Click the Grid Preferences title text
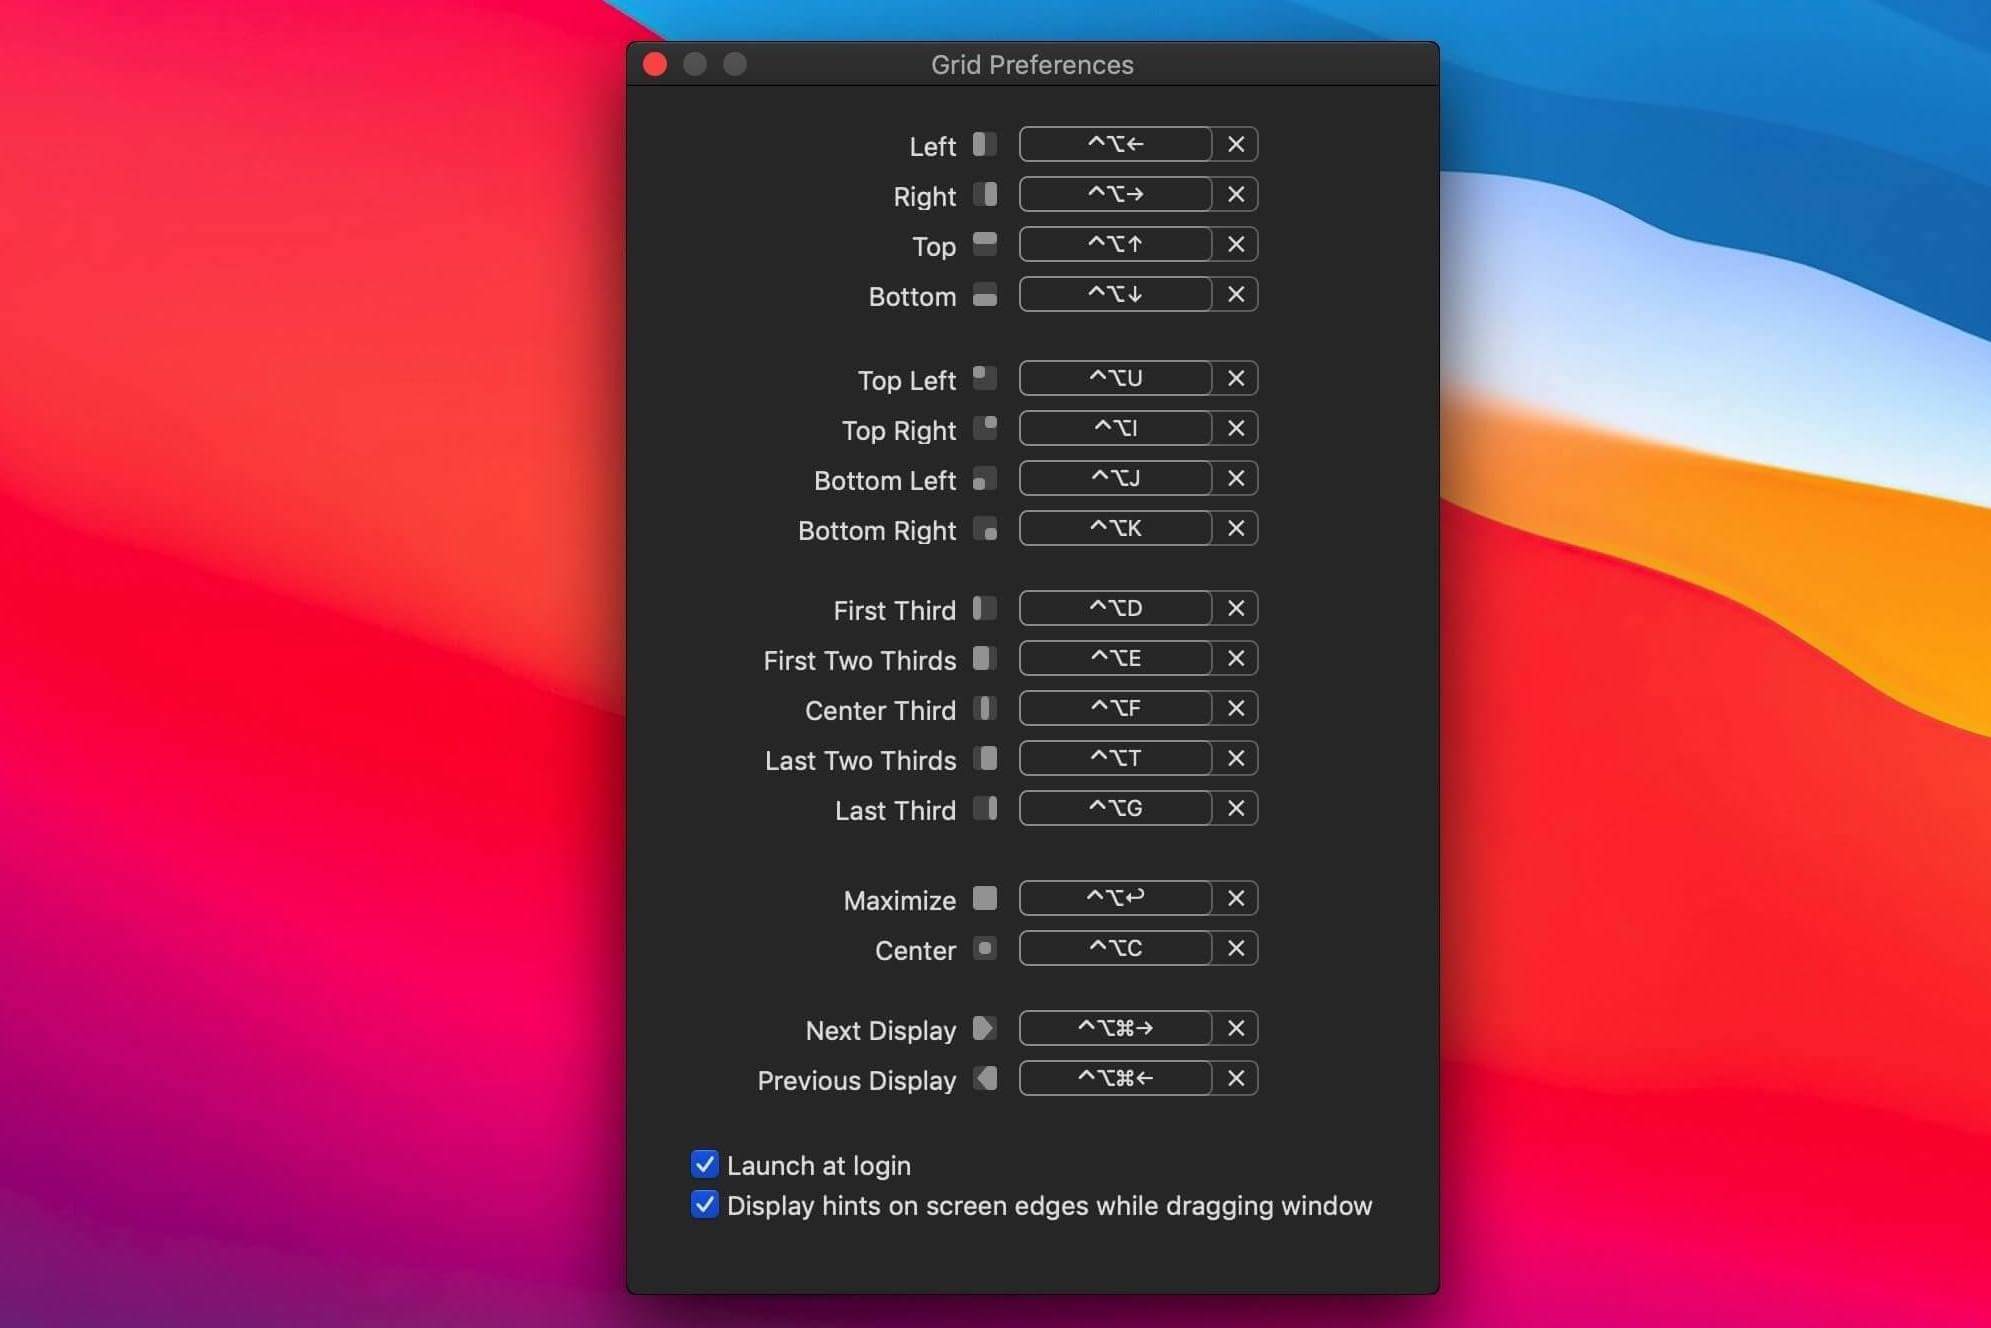The image size is (1991, 1328). [x=1032, y=65]
